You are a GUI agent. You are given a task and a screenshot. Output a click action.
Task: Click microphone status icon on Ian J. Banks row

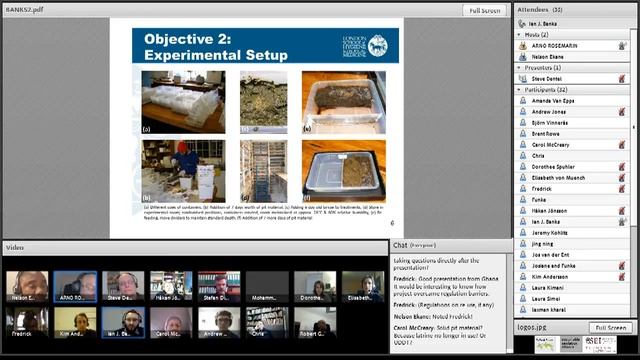coord(622,222)
